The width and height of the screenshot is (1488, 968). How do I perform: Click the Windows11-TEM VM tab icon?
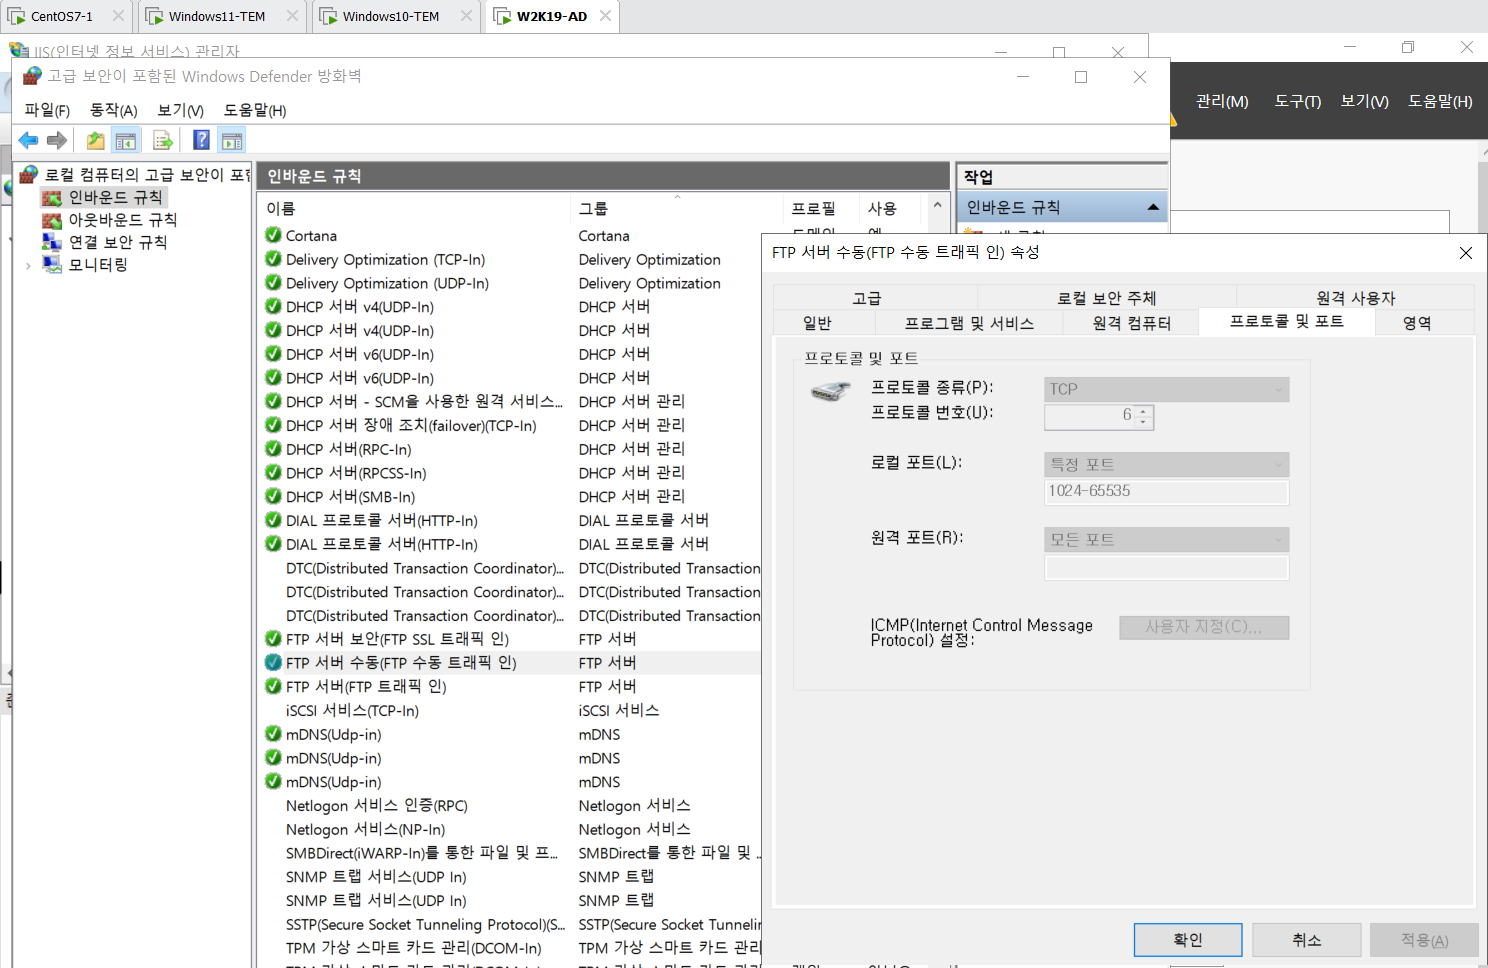tap(155, 16)
